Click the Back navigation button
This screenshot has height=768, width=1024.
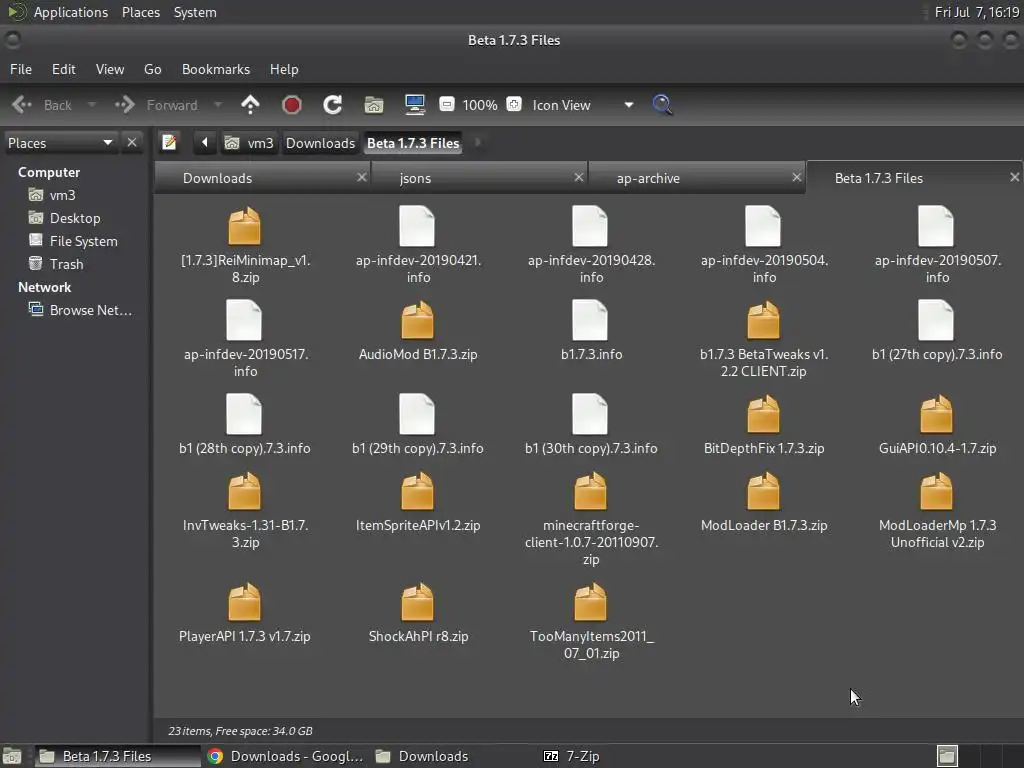pyautogui.click(x=42, y=104)
